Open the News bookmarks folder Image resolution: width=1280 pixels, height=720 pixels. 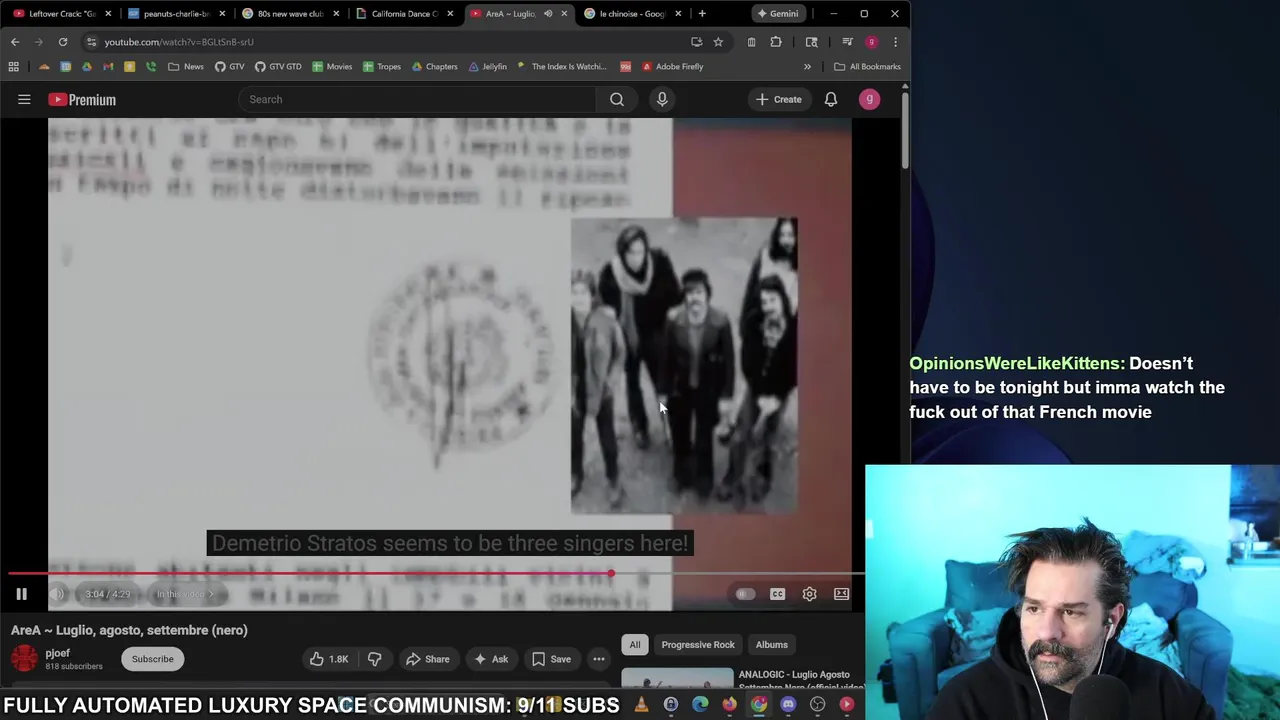point(186,67)
